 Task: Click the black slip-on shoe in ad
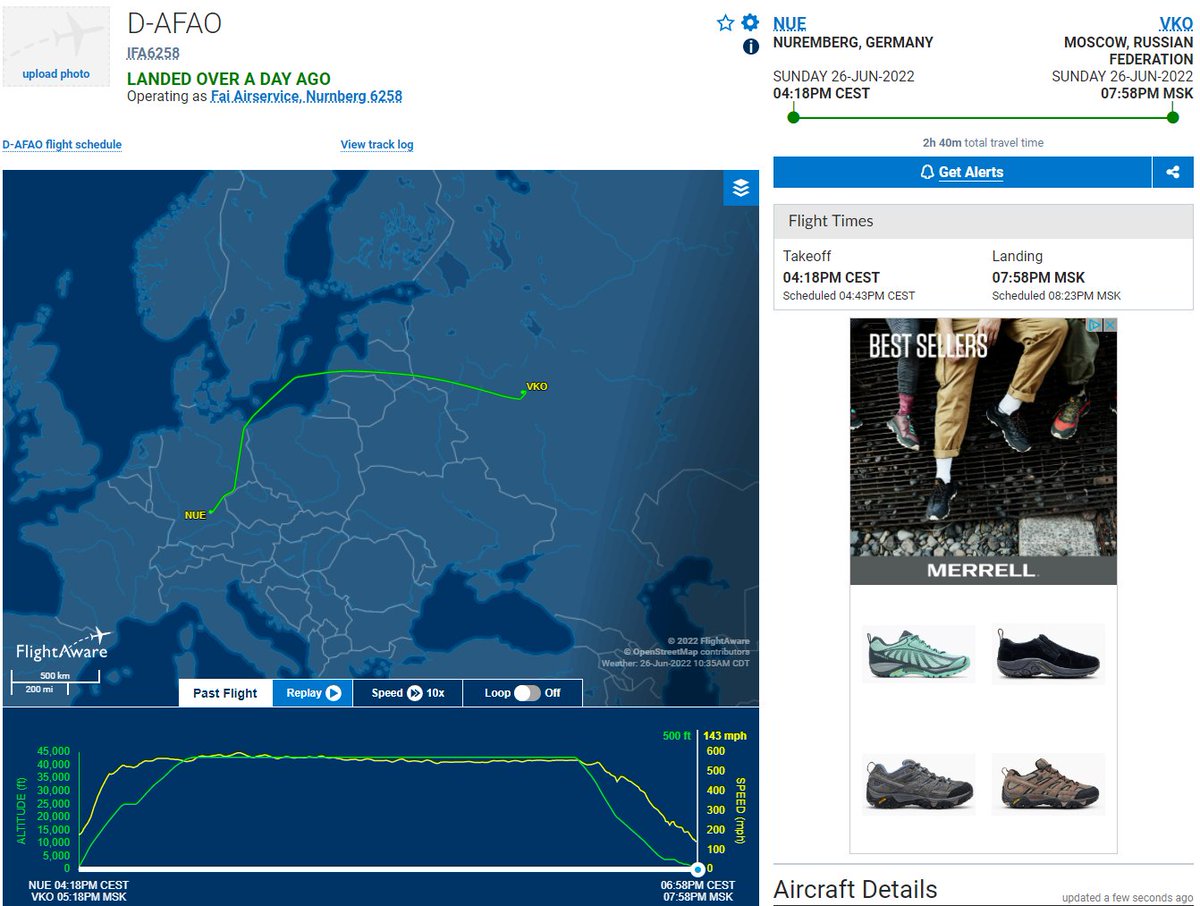(1048, 653)
